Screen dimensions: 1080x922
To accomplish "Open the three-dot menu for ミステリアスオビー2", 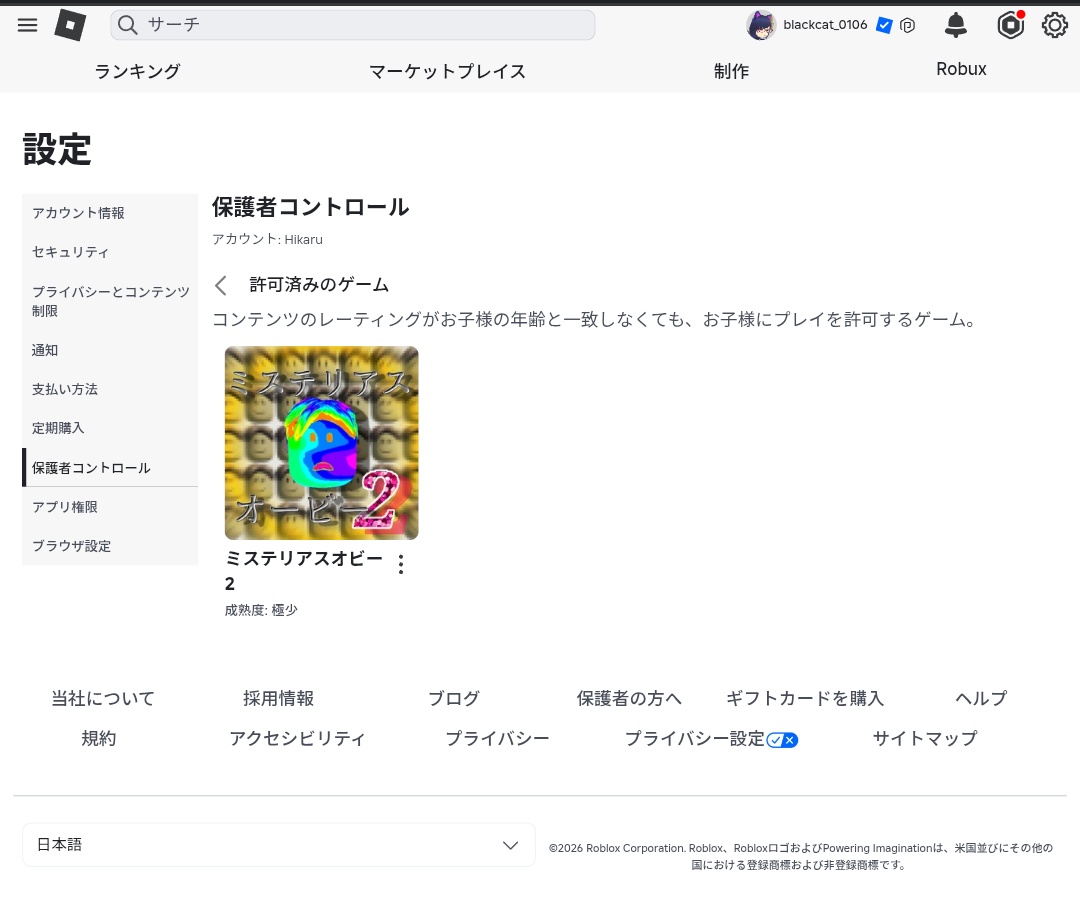I will (x=401, y=564).
